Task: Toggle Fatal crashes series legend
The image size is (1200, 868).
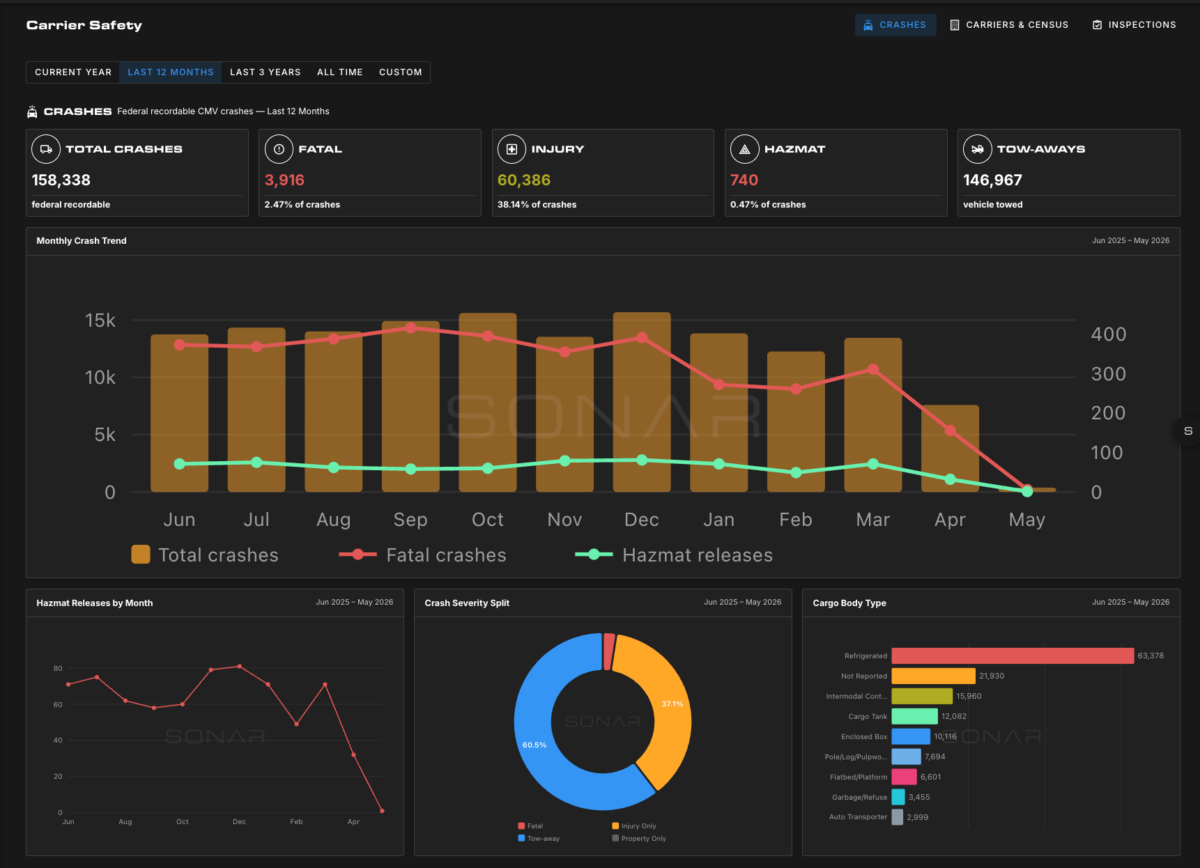Action: coord(423,555)
